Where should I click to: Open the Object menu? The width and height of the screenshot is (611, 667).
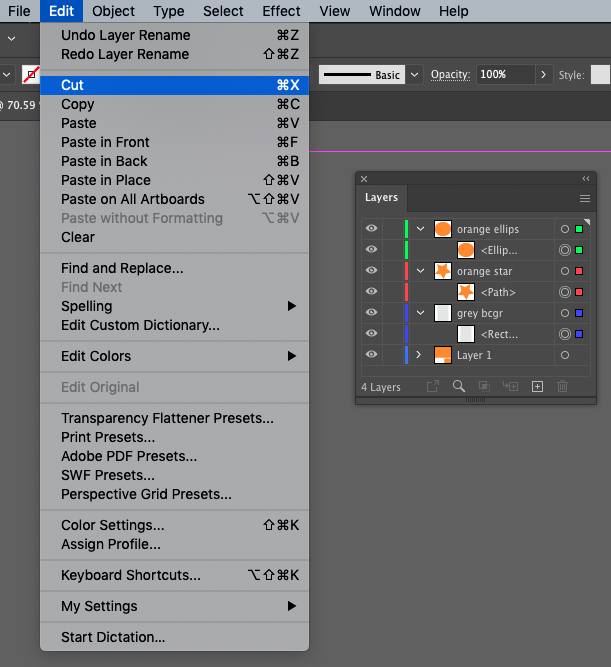(113, 11)
